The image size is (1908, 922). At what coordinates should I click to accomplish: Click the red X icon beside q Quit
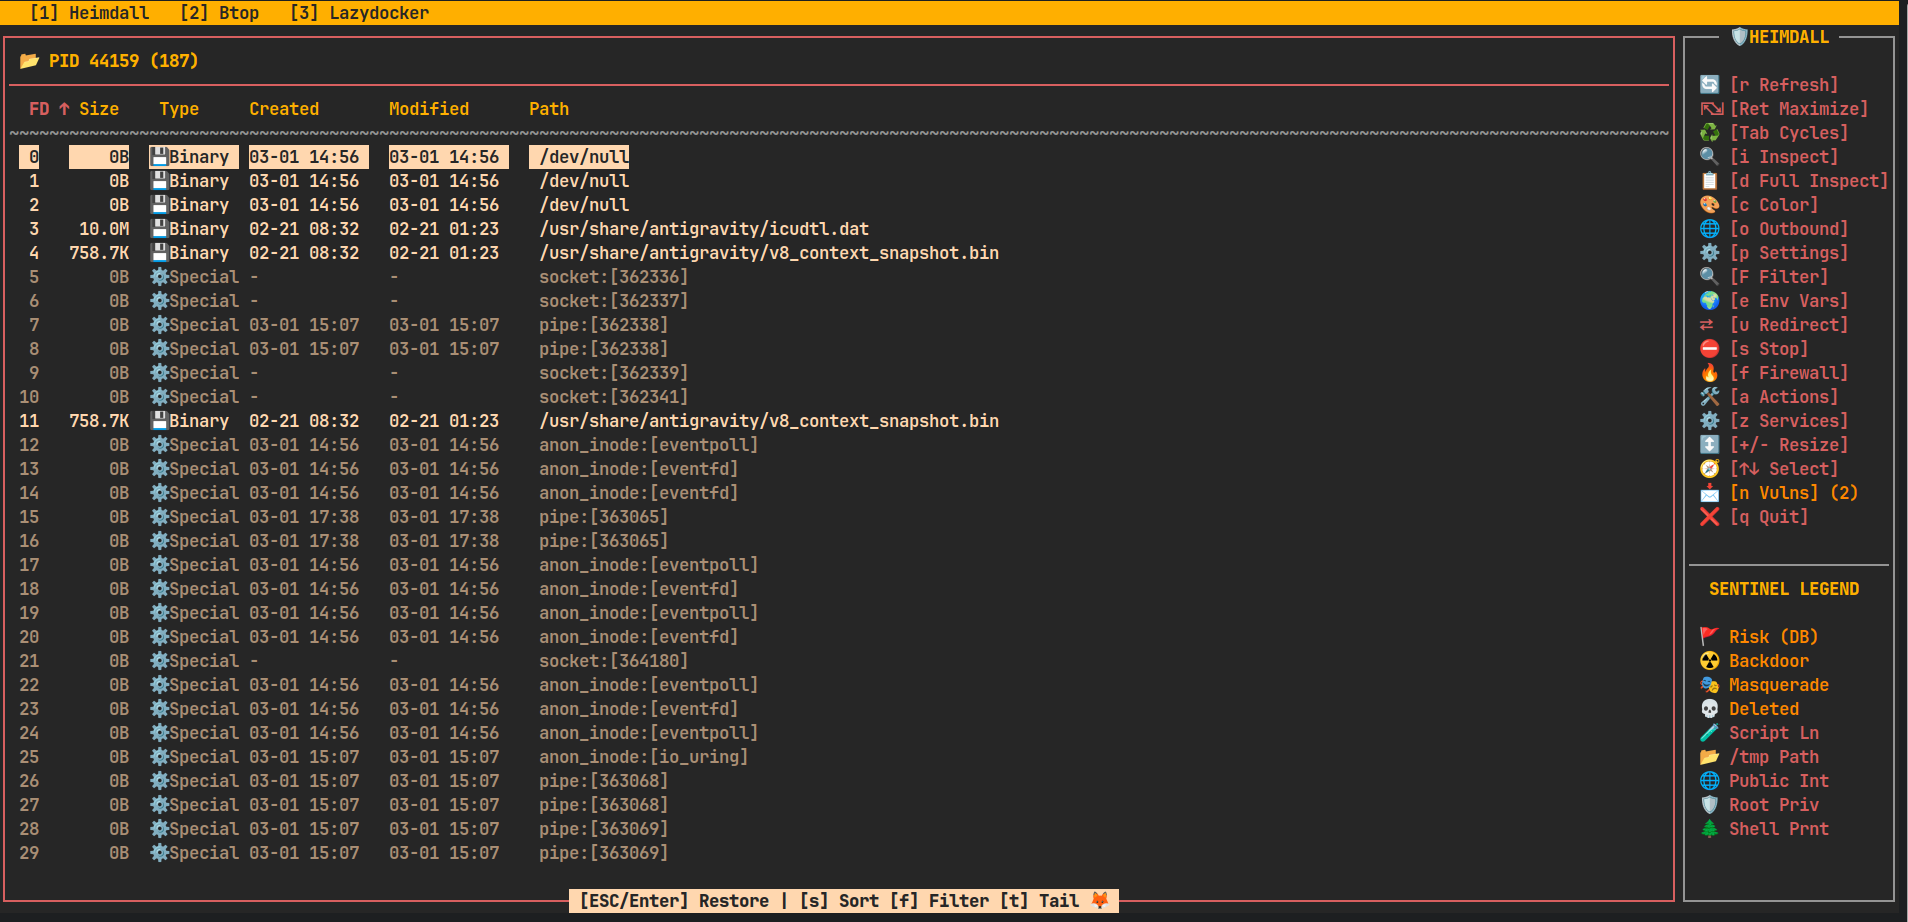point(1710,517)
